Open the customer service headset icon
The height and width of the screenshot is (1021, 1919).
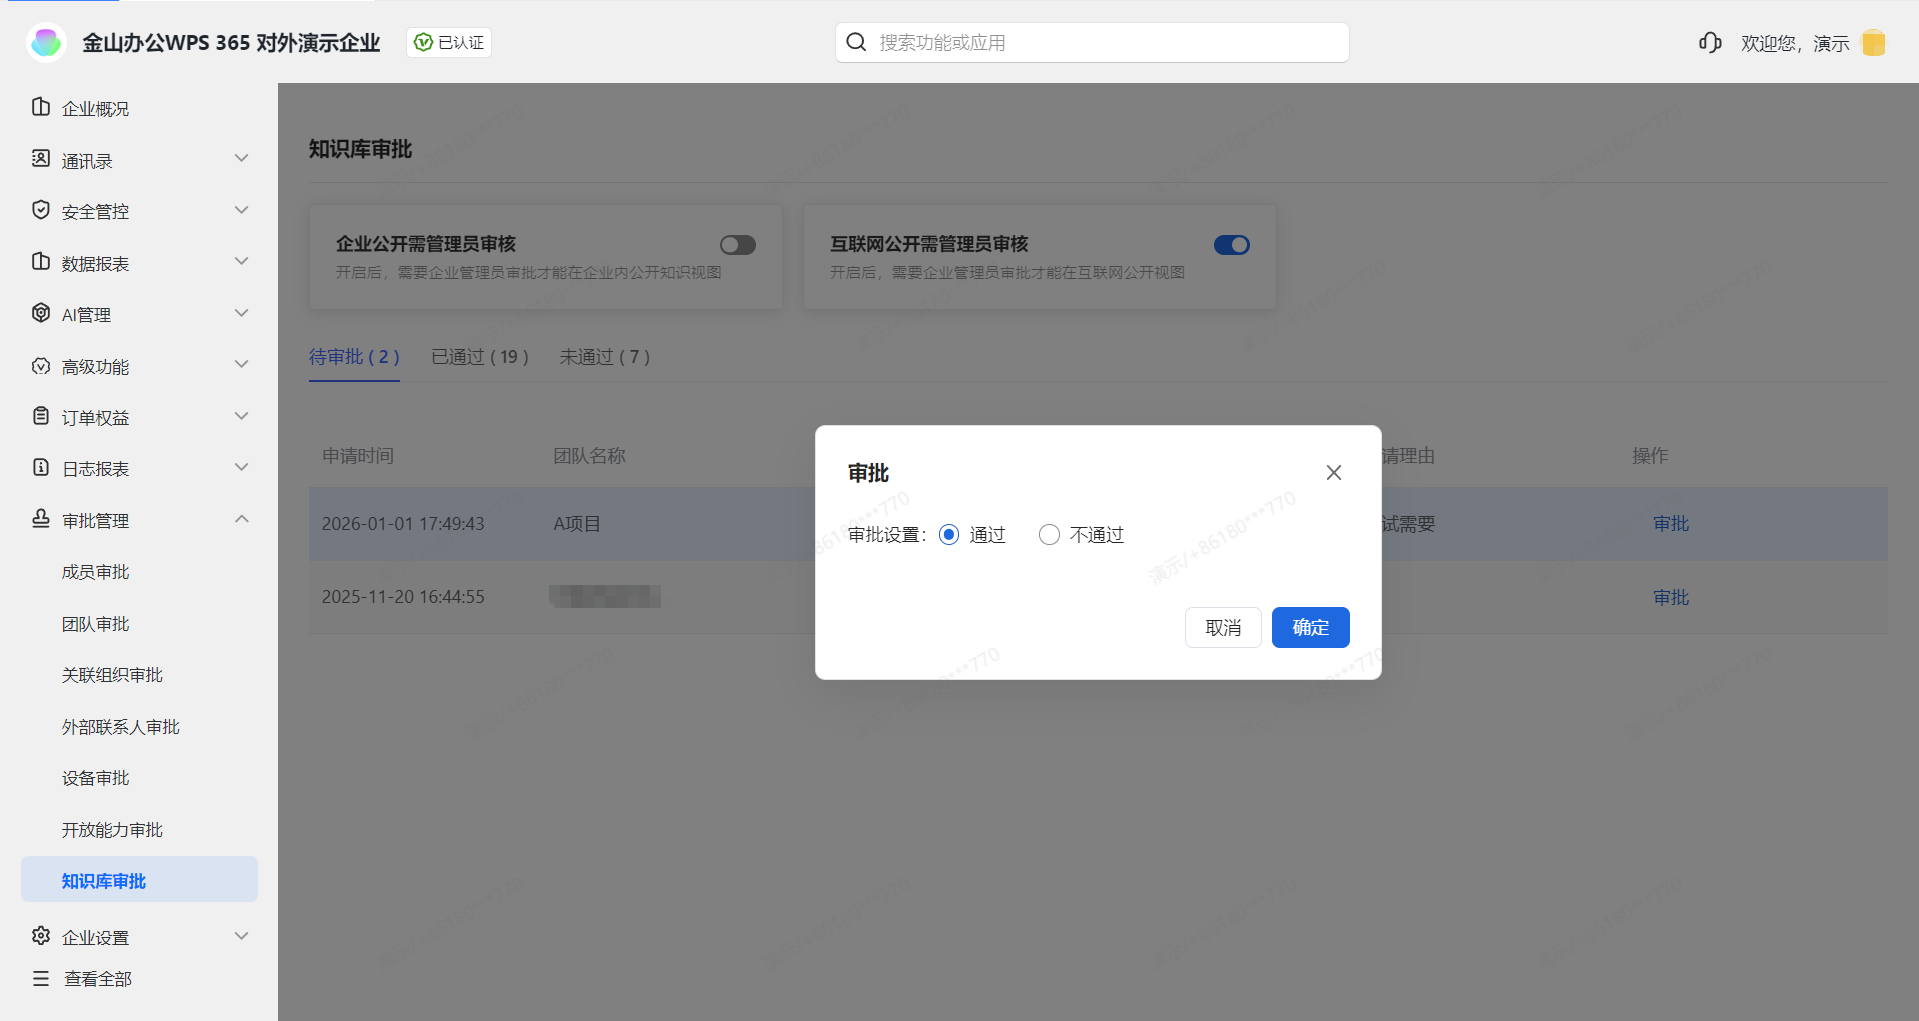(1710, 43)
